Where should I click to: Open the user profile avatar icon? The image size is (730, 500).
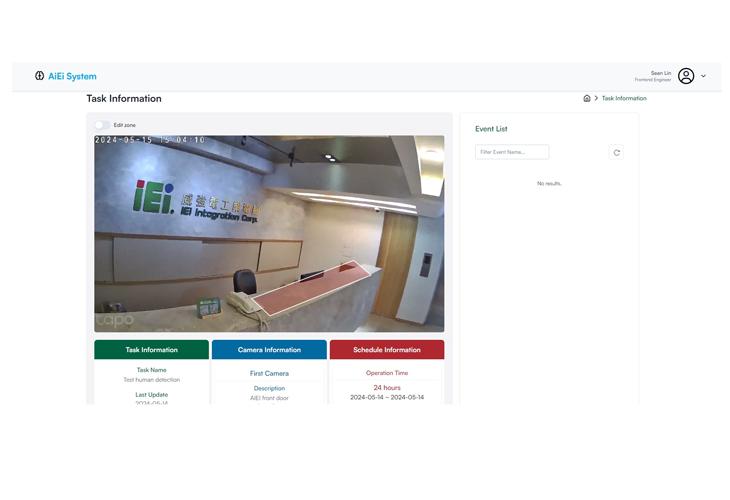point(686,76)
